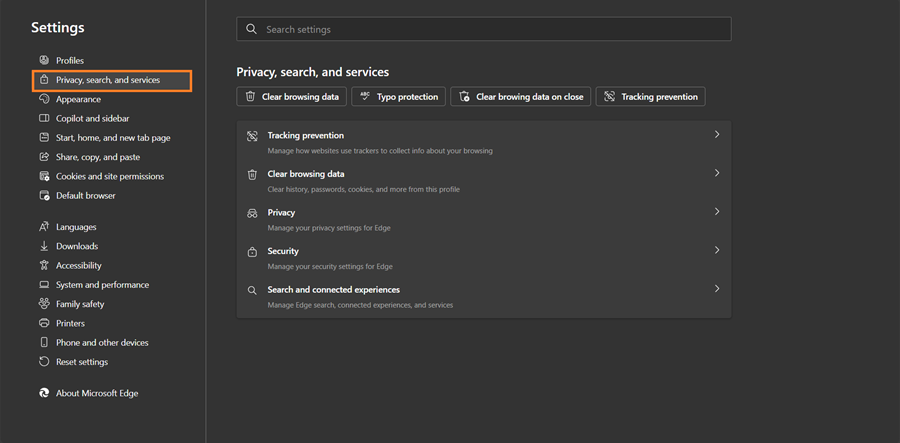The width and height of the screenshot is (900, 443).
Task: Click the Appearance palette icon
Action: (44, 99)
